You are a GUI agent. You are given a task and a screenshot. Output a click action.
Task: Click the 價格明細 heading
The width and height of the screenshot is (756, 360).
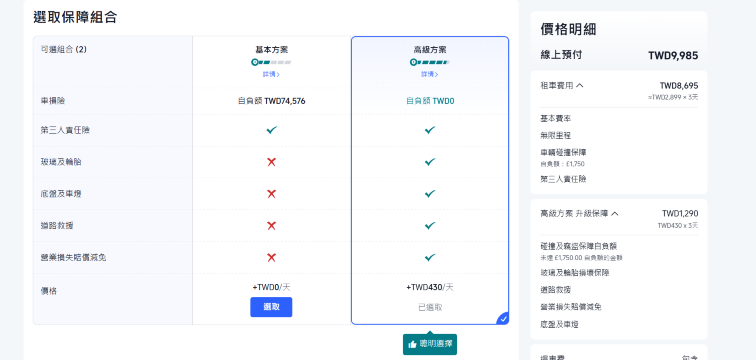[x=568, y=29]
